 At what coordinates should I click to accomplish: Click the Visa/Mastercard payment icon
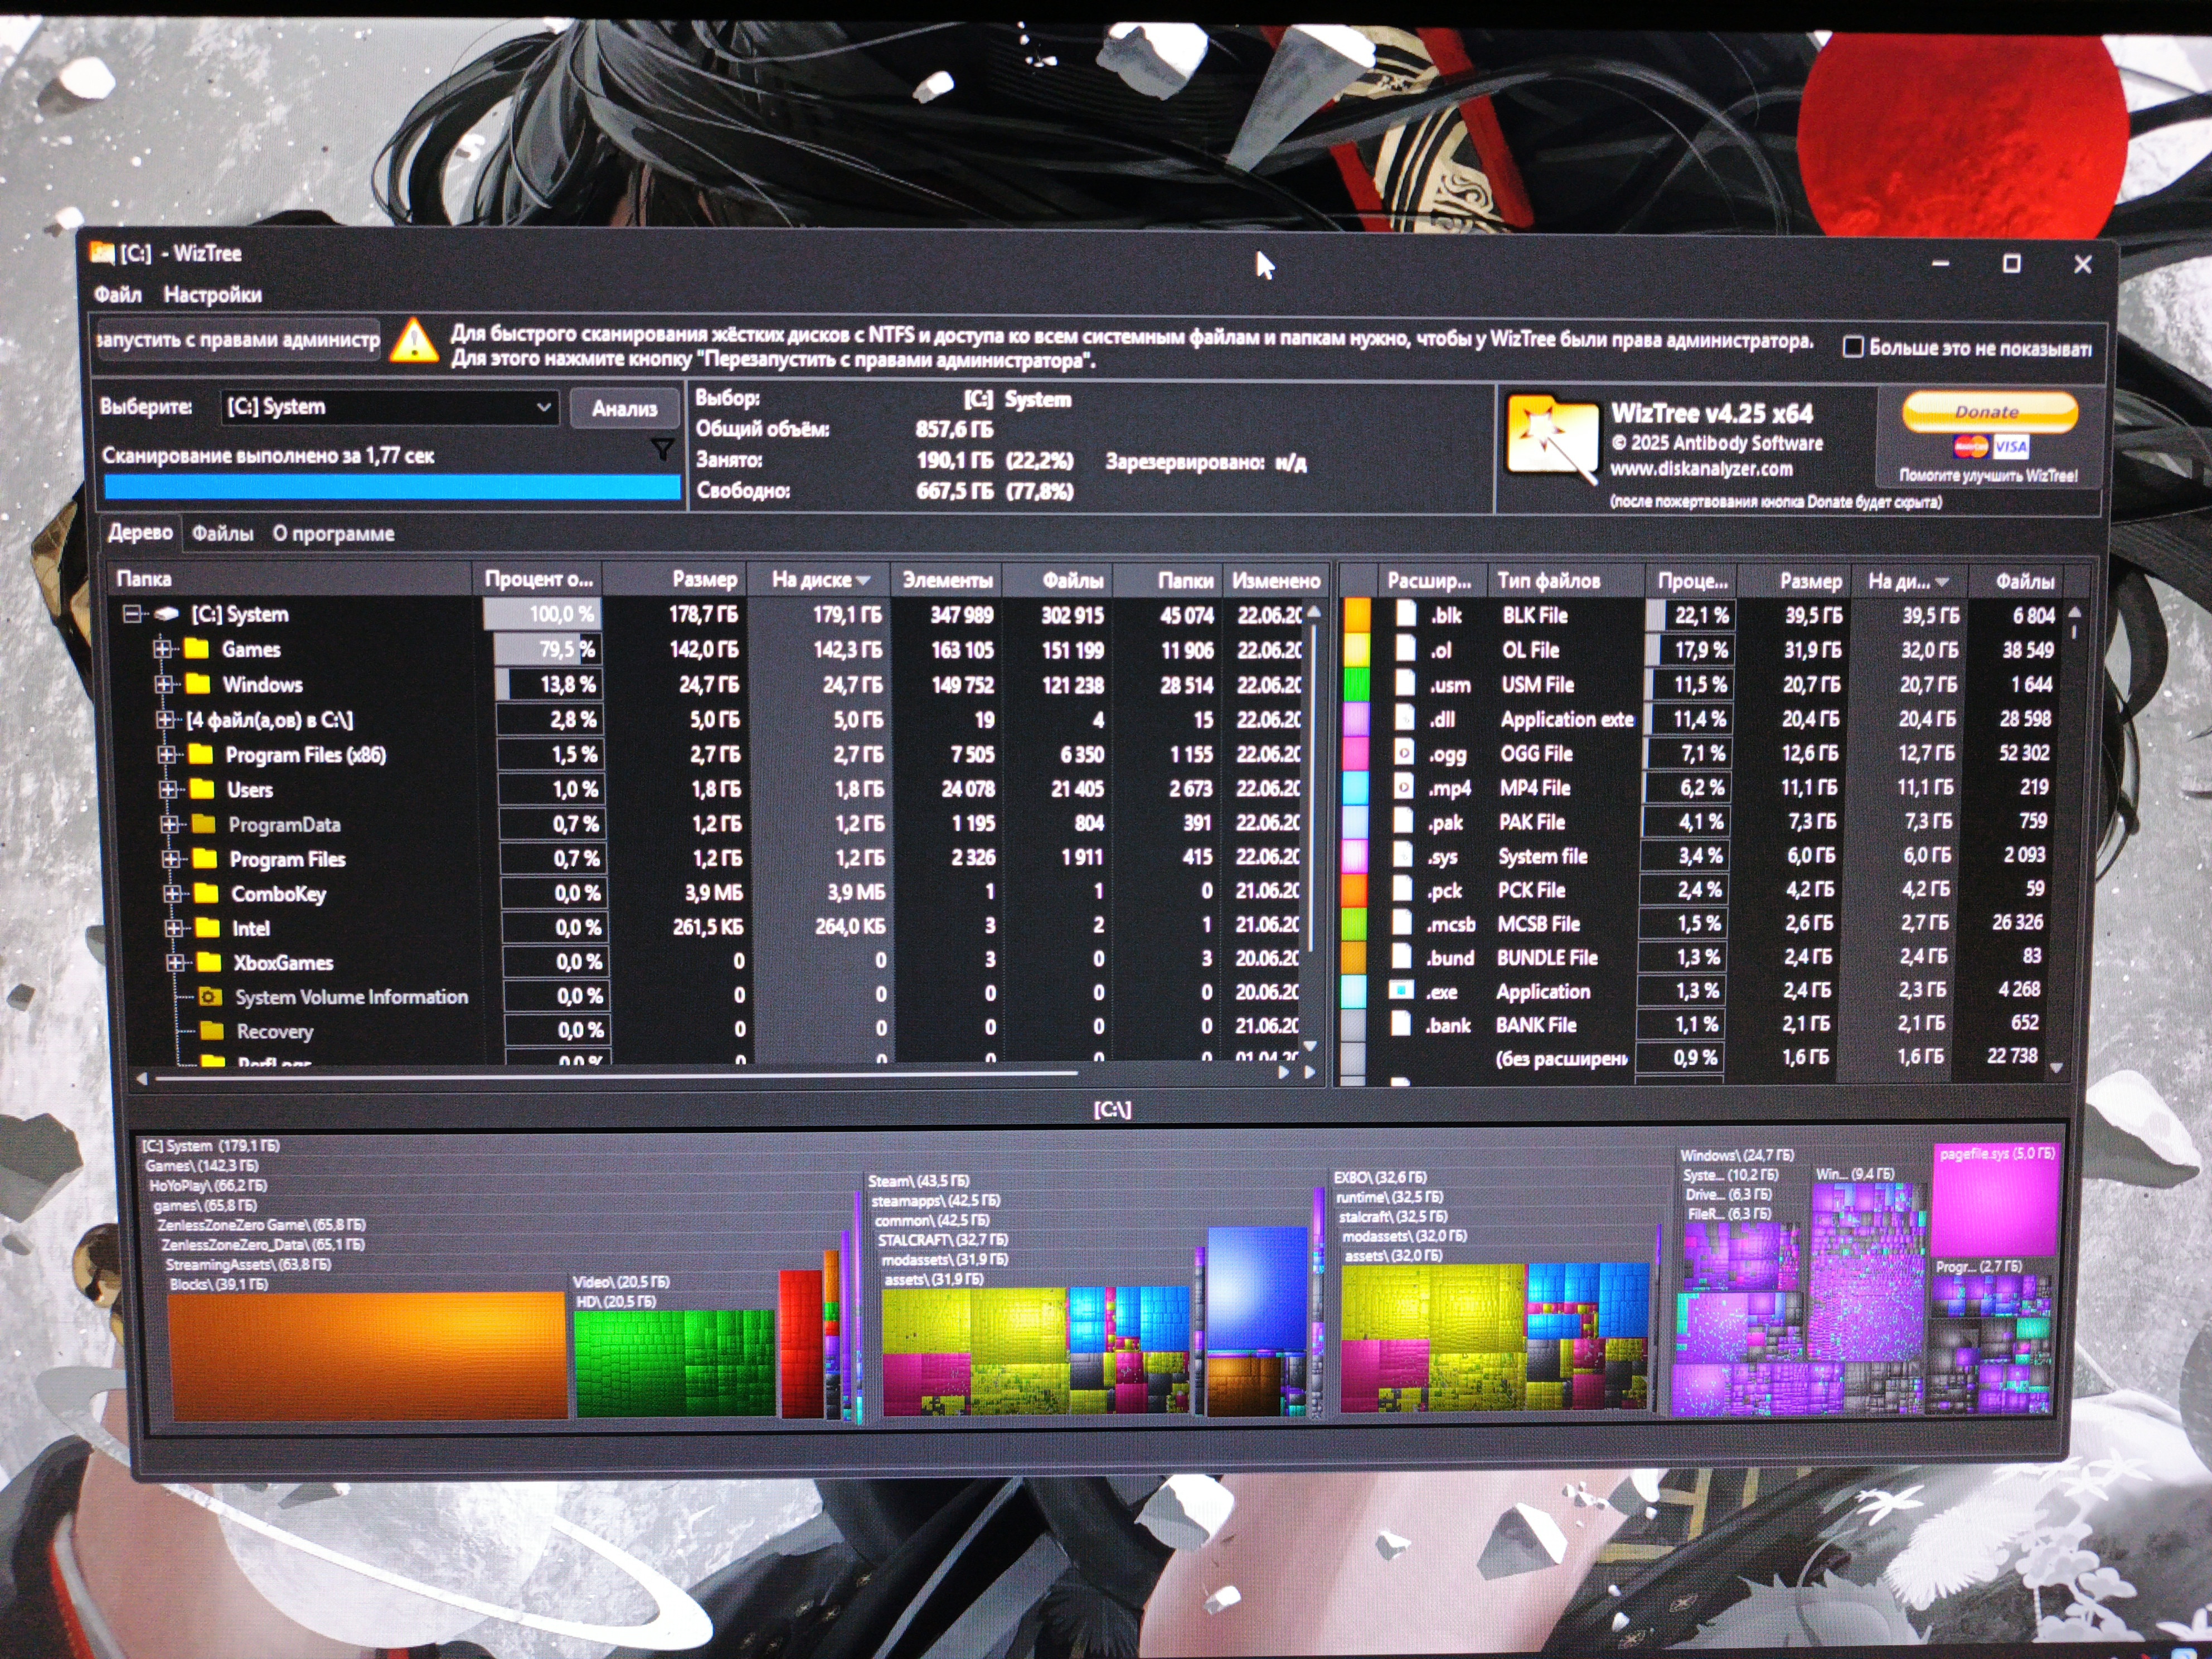[1990, 447]
